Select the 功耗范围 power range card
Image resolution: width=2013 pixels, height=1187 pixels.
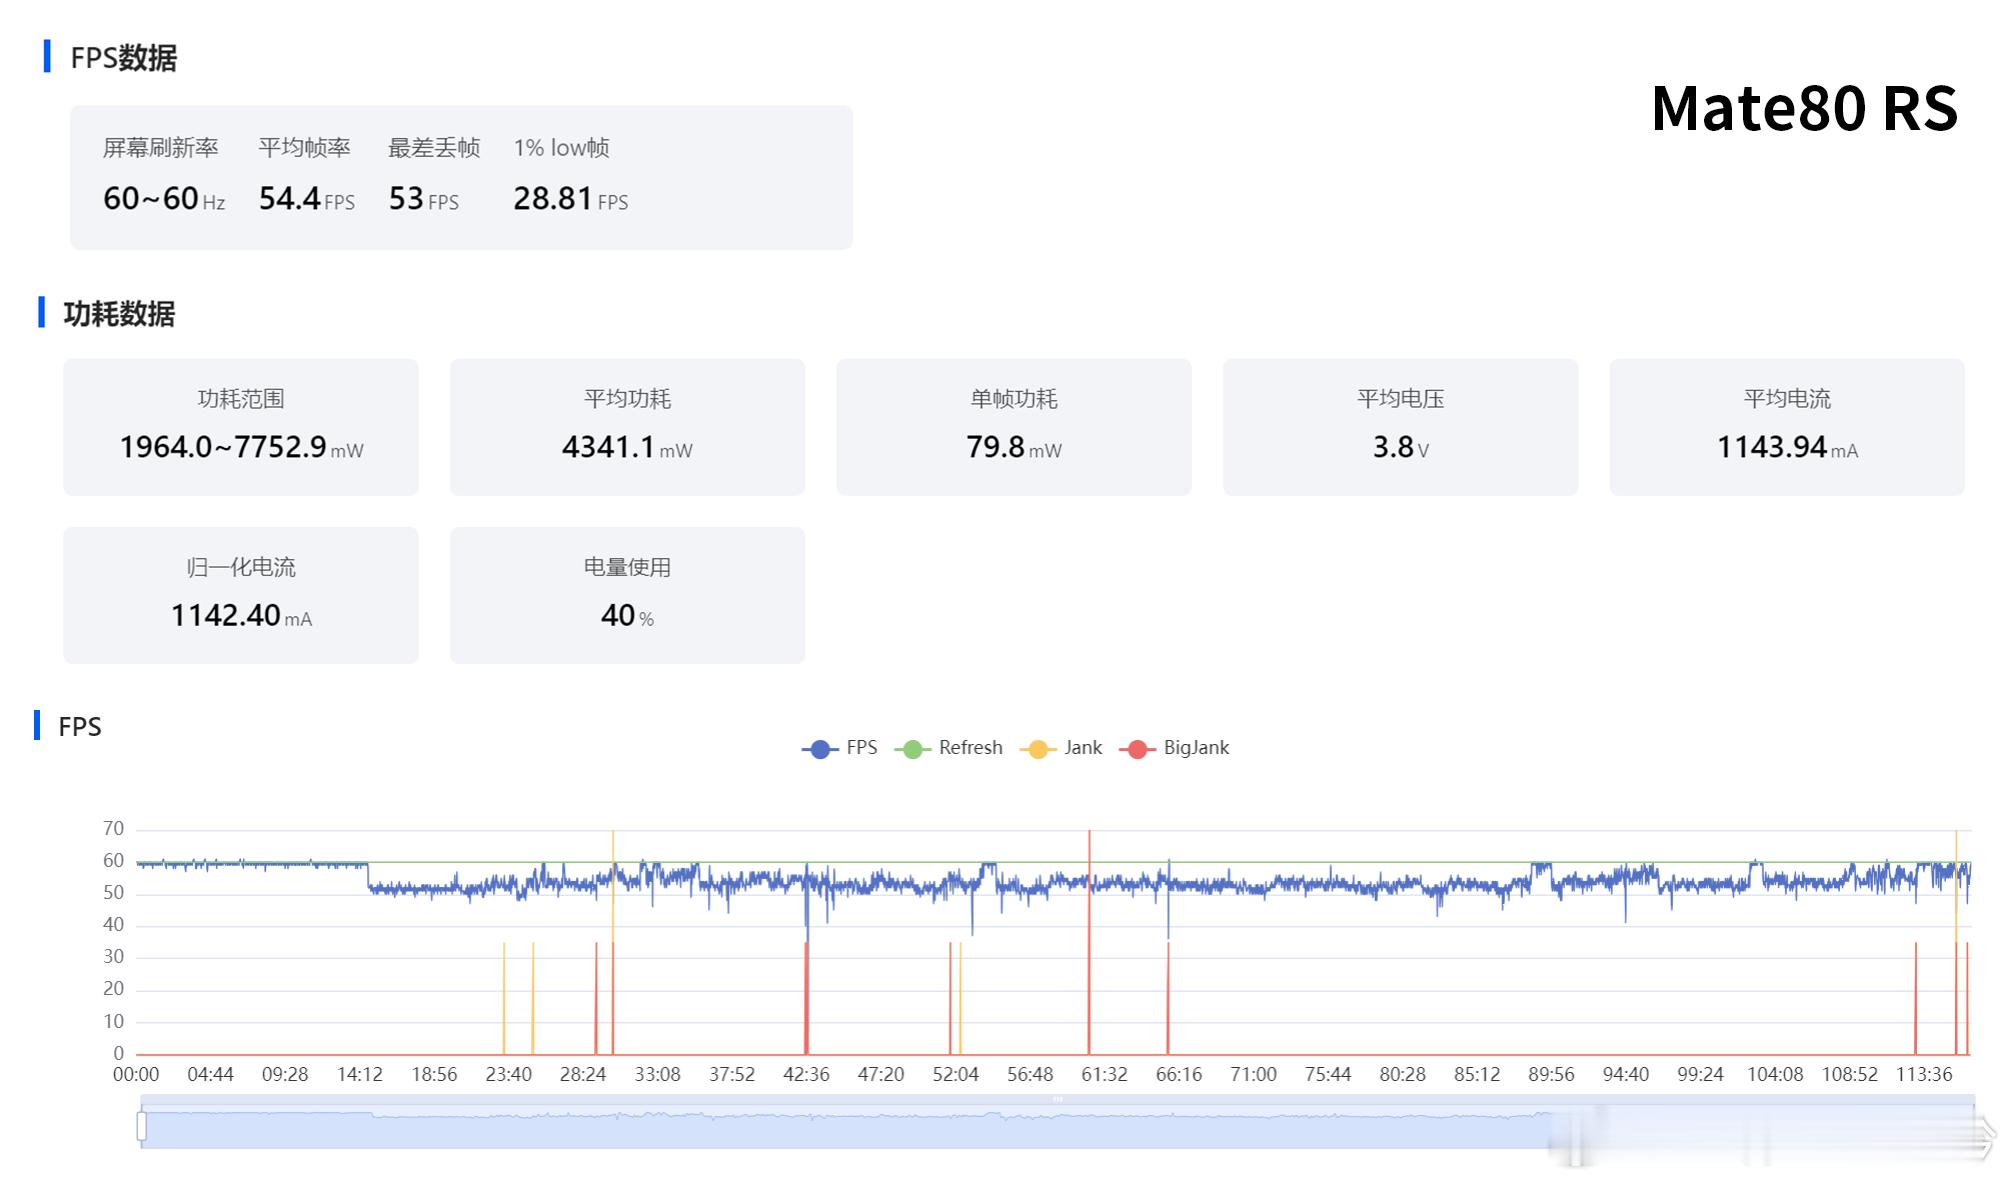coord(241,427)
